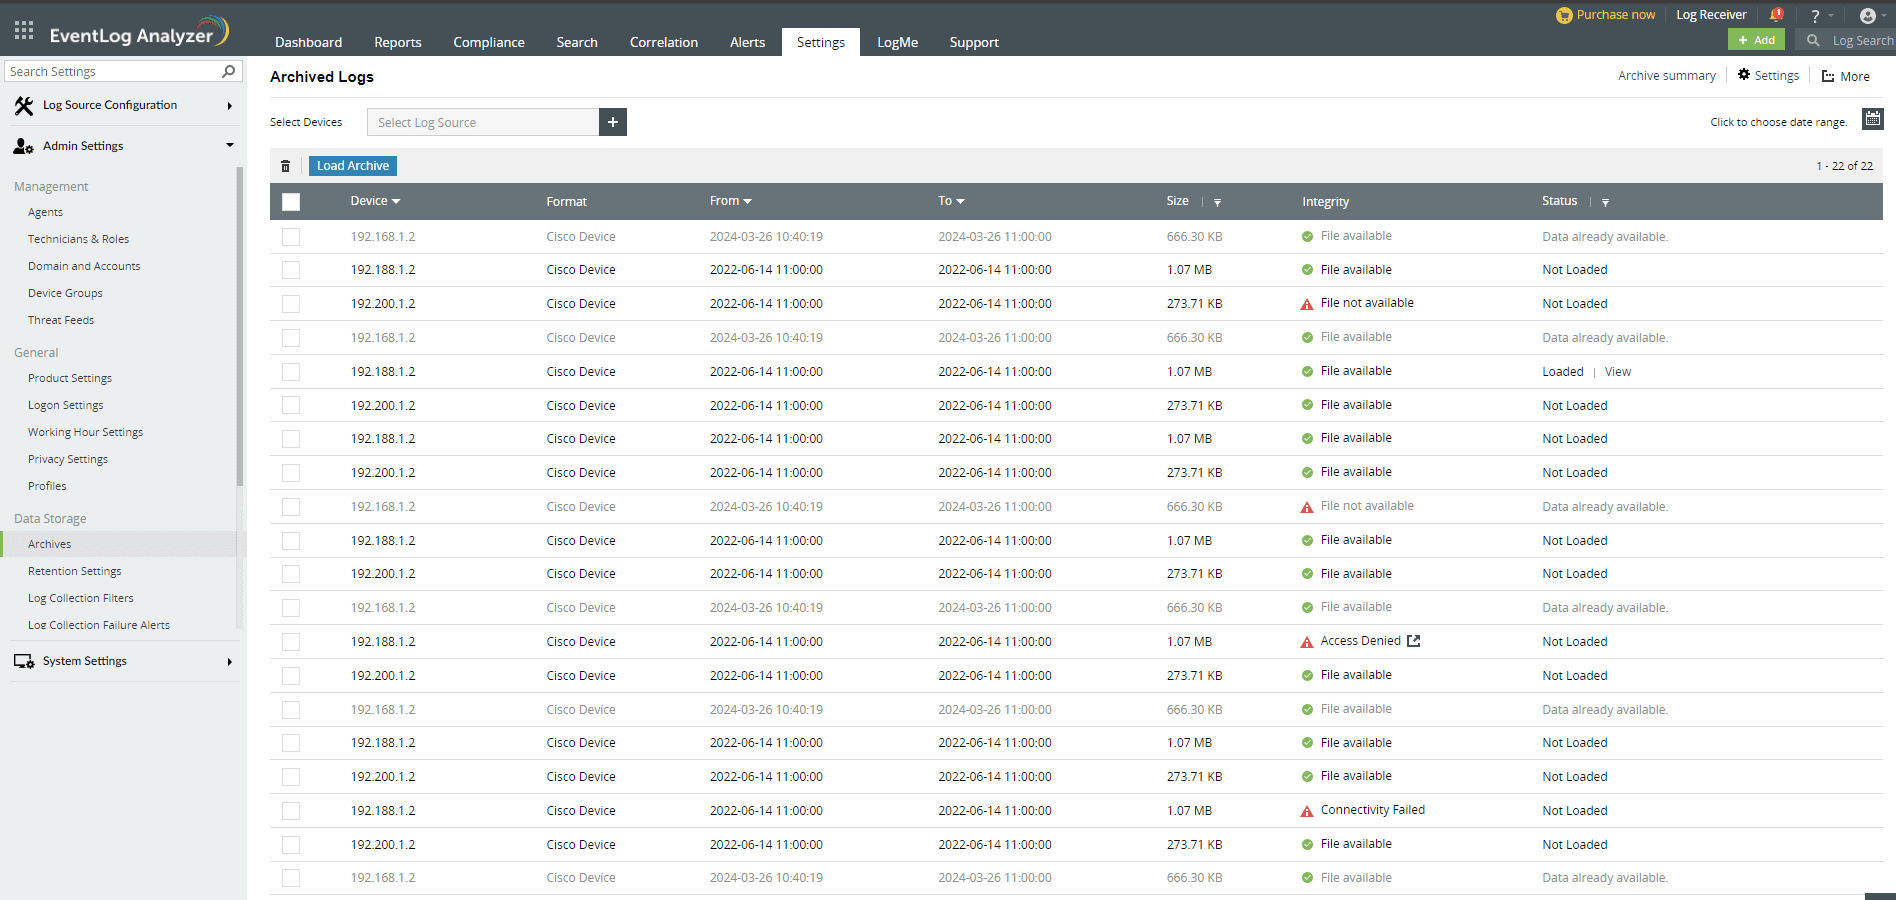Image resolution: width=1896 pixels, height=900 pixels.
Task: Click the notification bell icon
Action: point(1776,15)
